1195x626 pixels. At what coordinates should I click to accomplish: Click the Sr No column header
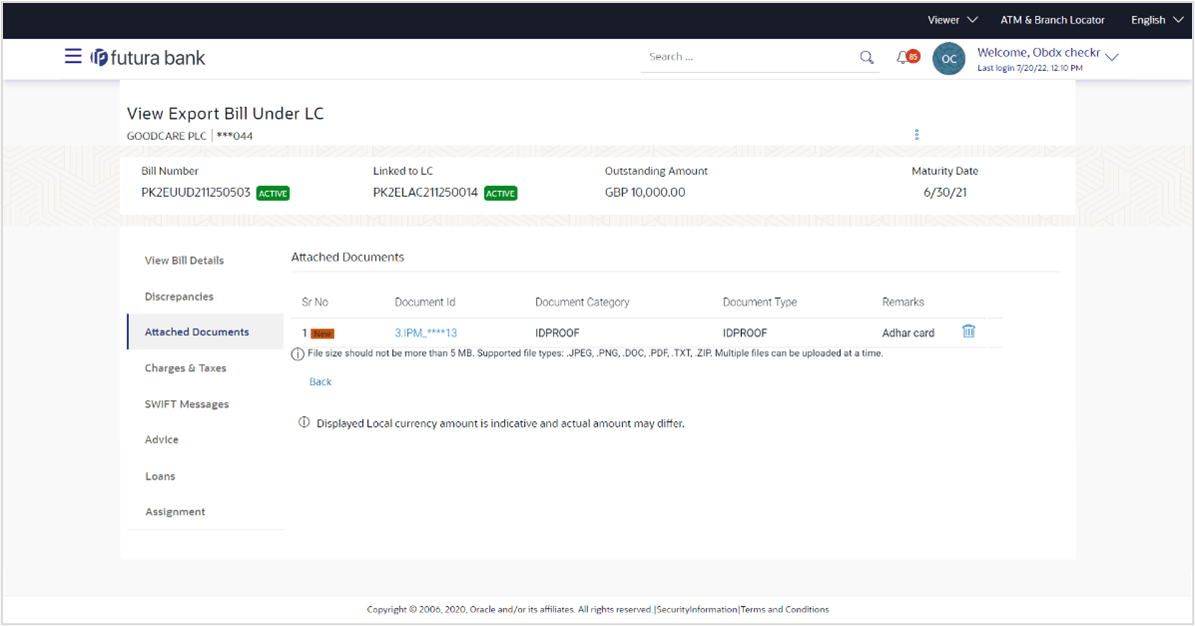[x=315, y=303]
